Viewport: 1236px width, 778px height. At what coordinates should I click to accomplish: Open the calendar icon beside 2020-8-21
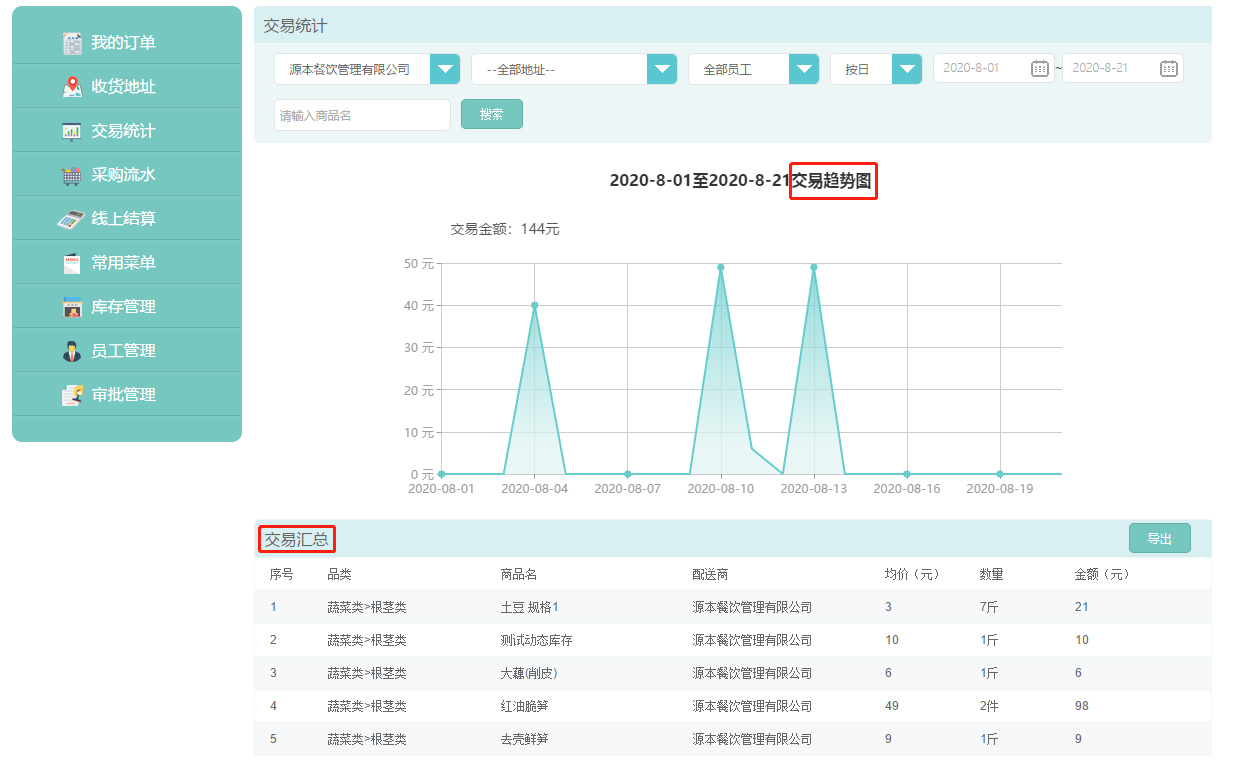pos(1168,68)
